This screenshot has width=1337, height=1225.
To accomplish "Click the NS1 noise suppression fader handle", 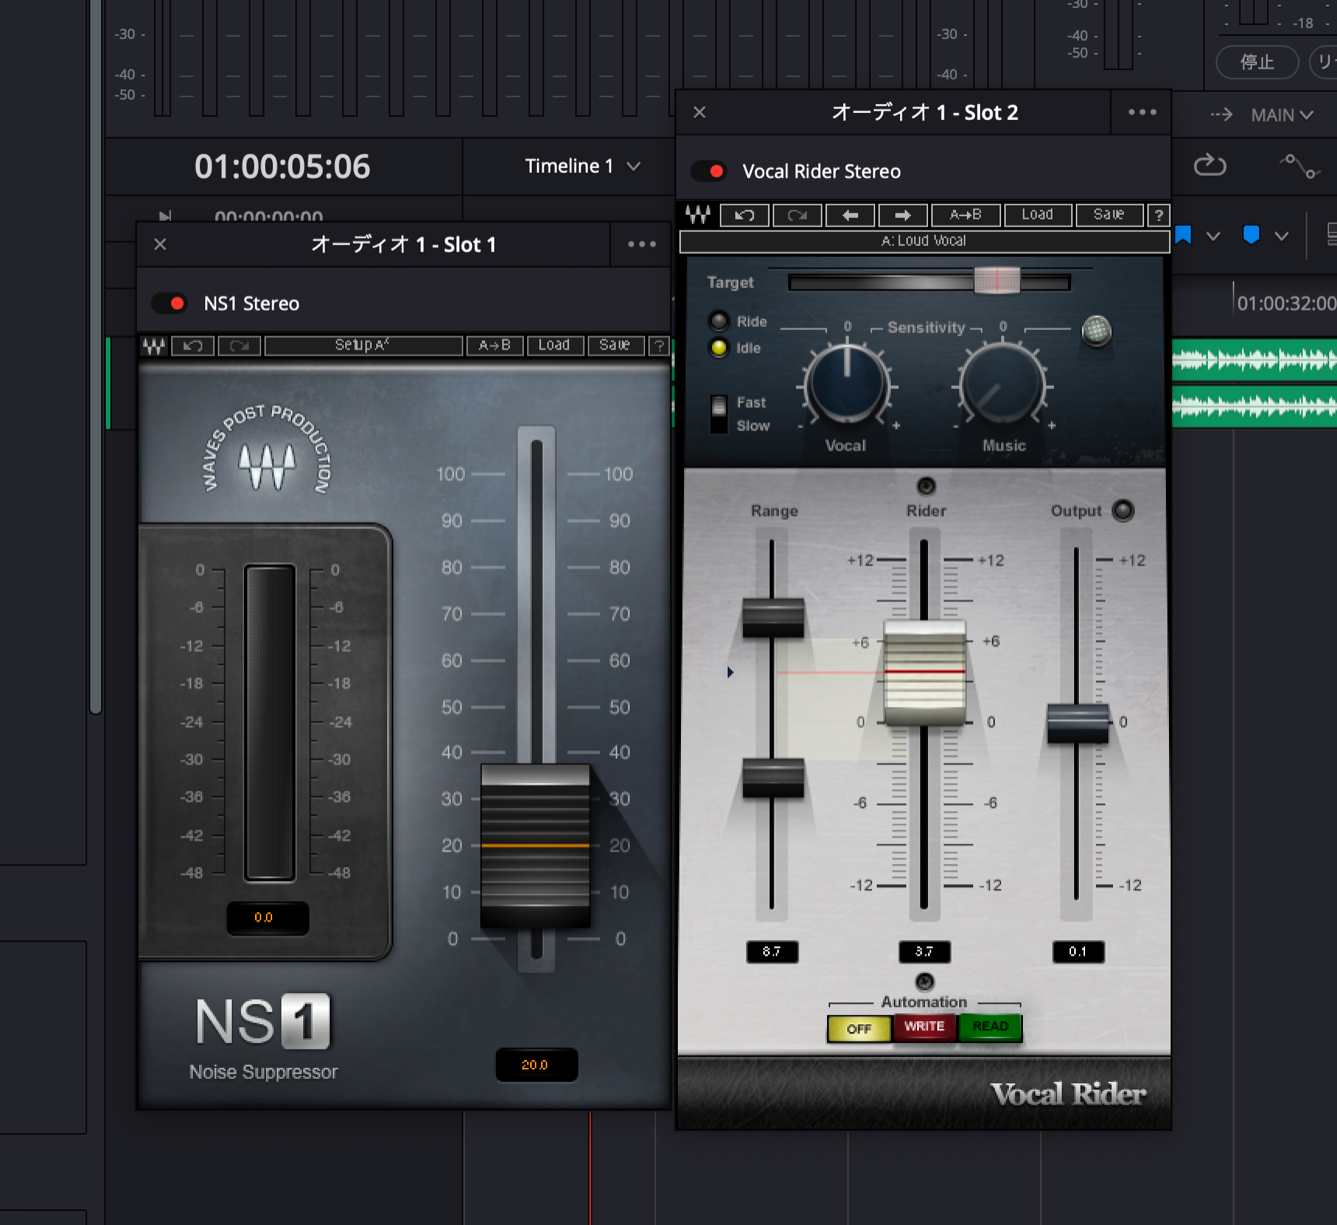I will 535,846.
